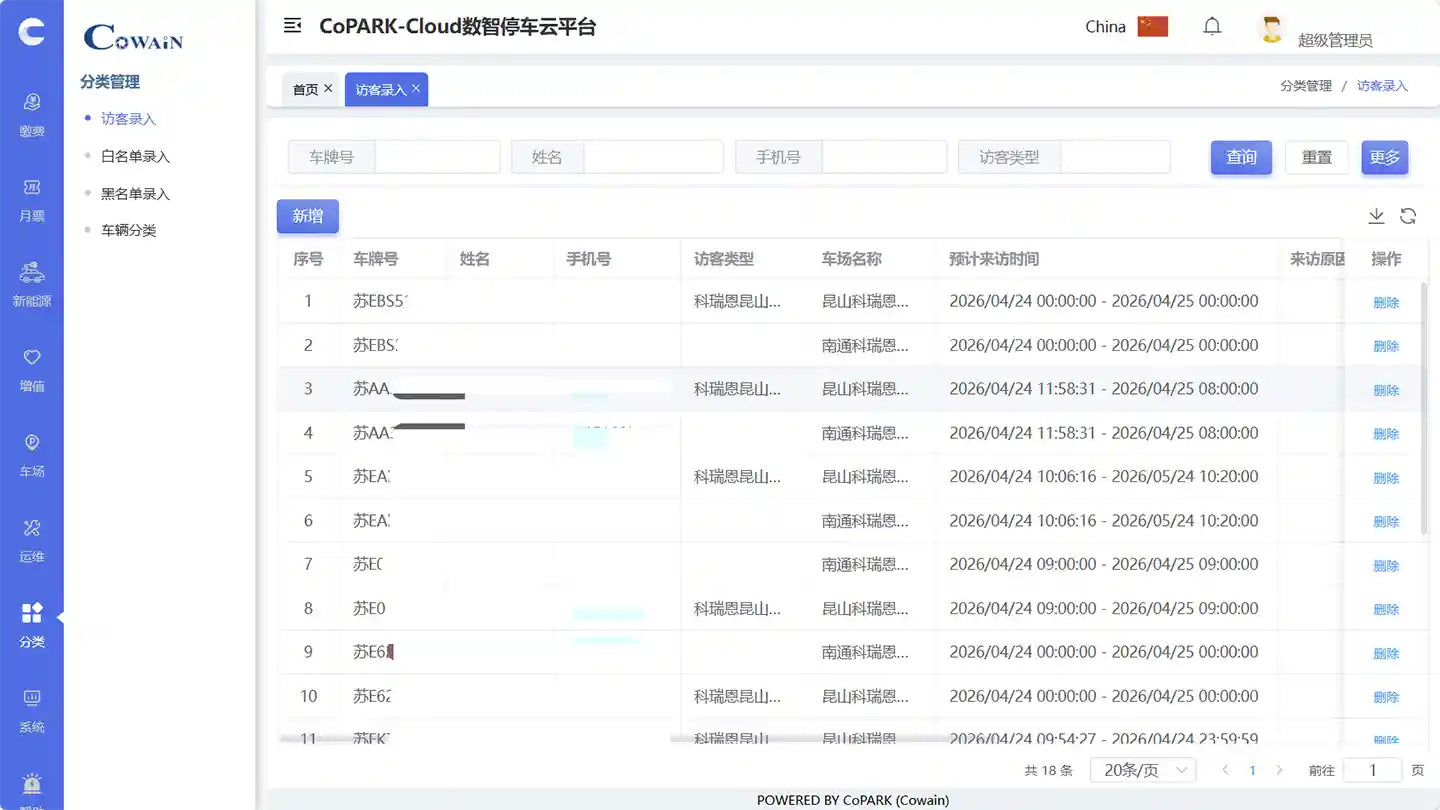
Task: Focus the 车牌号 input field
Action: click(437, 157)
